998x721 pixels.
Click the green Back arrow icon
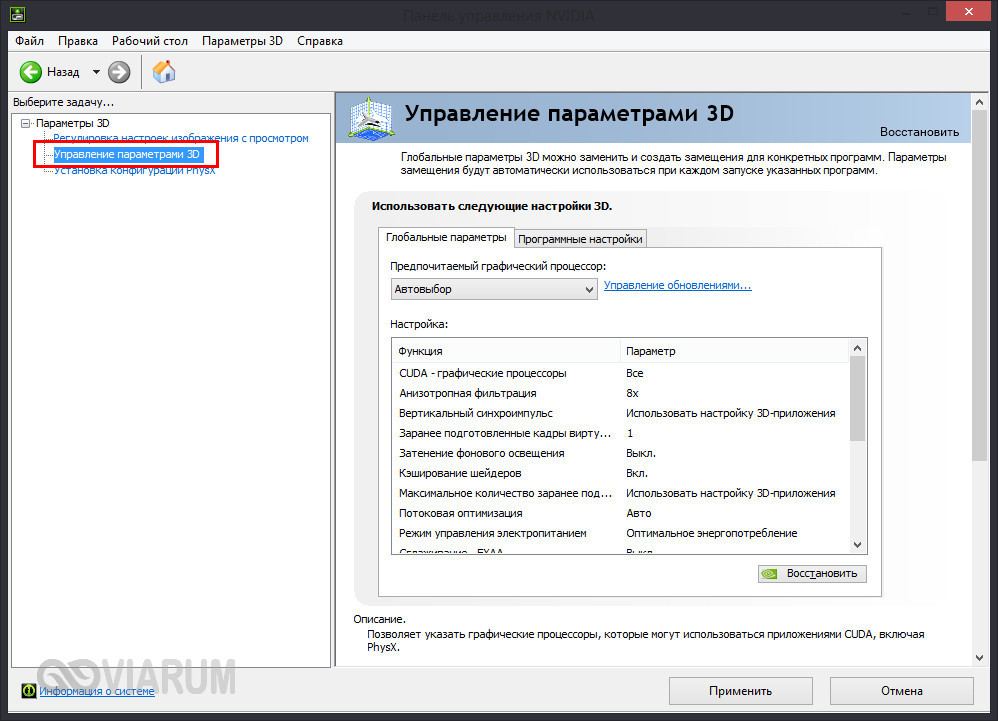pos(31,72)
